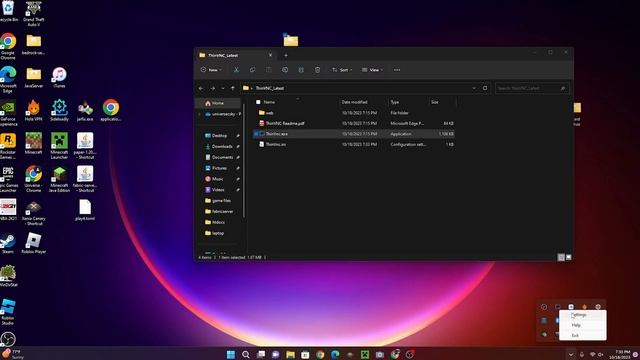
Task: Open the See more ellipsis menu
Action: pos(397,70)
